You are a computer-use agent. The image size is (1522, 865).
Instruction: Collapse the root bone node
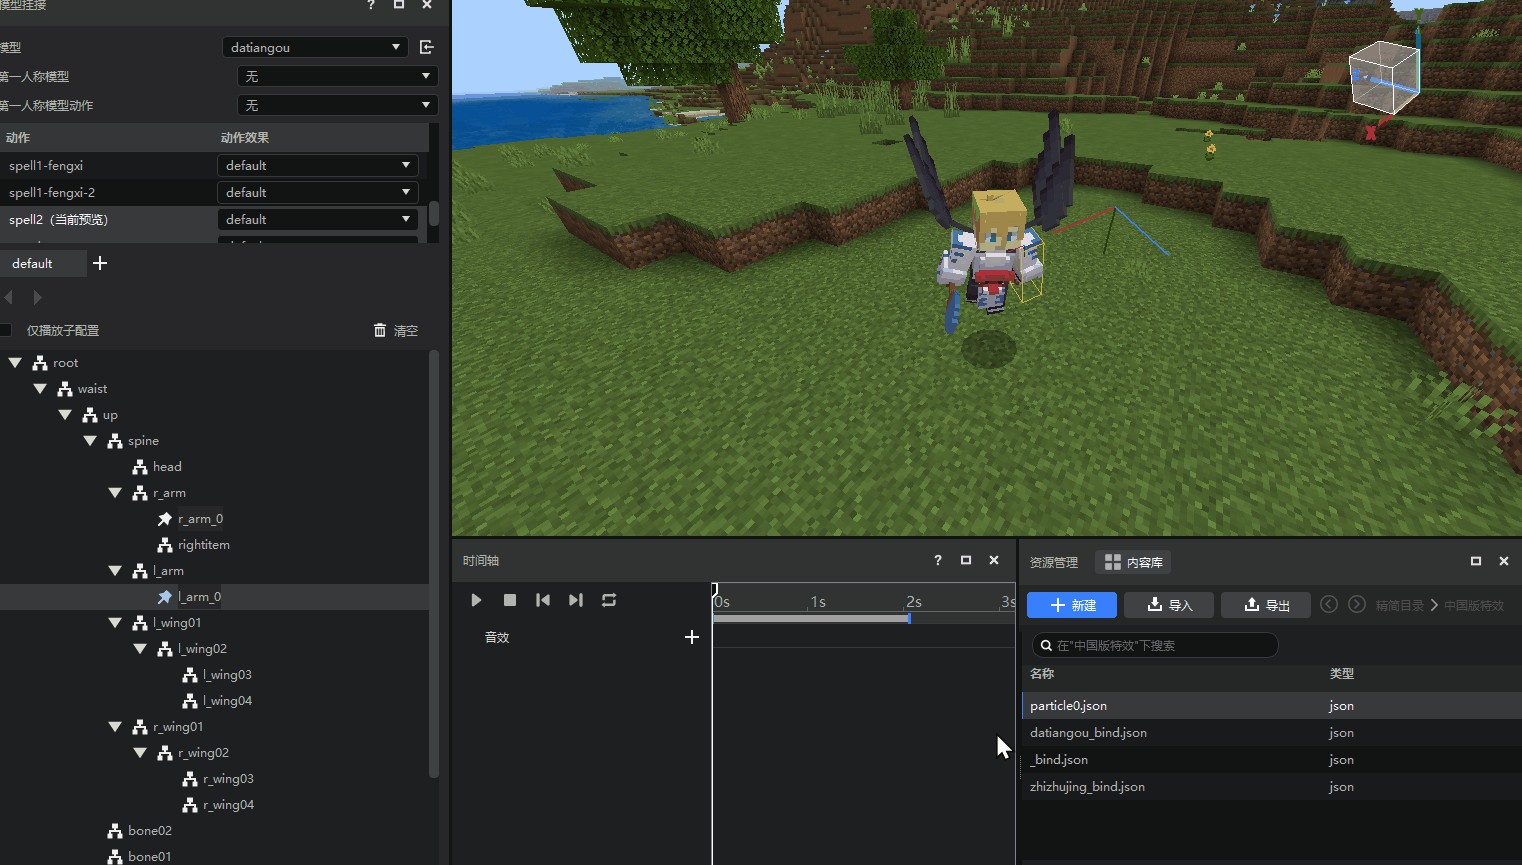15,363
